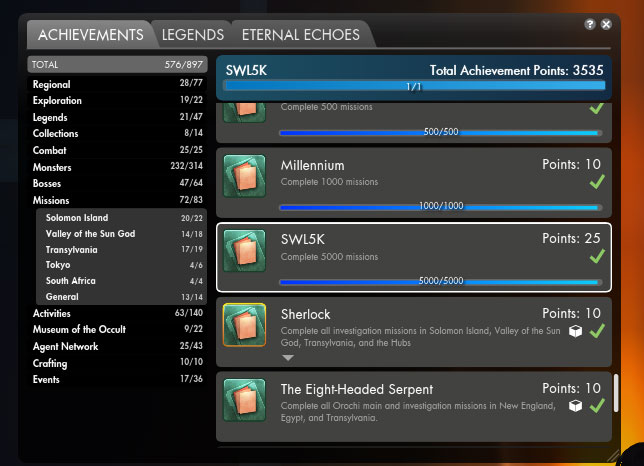The image size is (644, 466).
Task: Click the reward box icon on Eight-Headed Serpent
Action: coord(575,406)
